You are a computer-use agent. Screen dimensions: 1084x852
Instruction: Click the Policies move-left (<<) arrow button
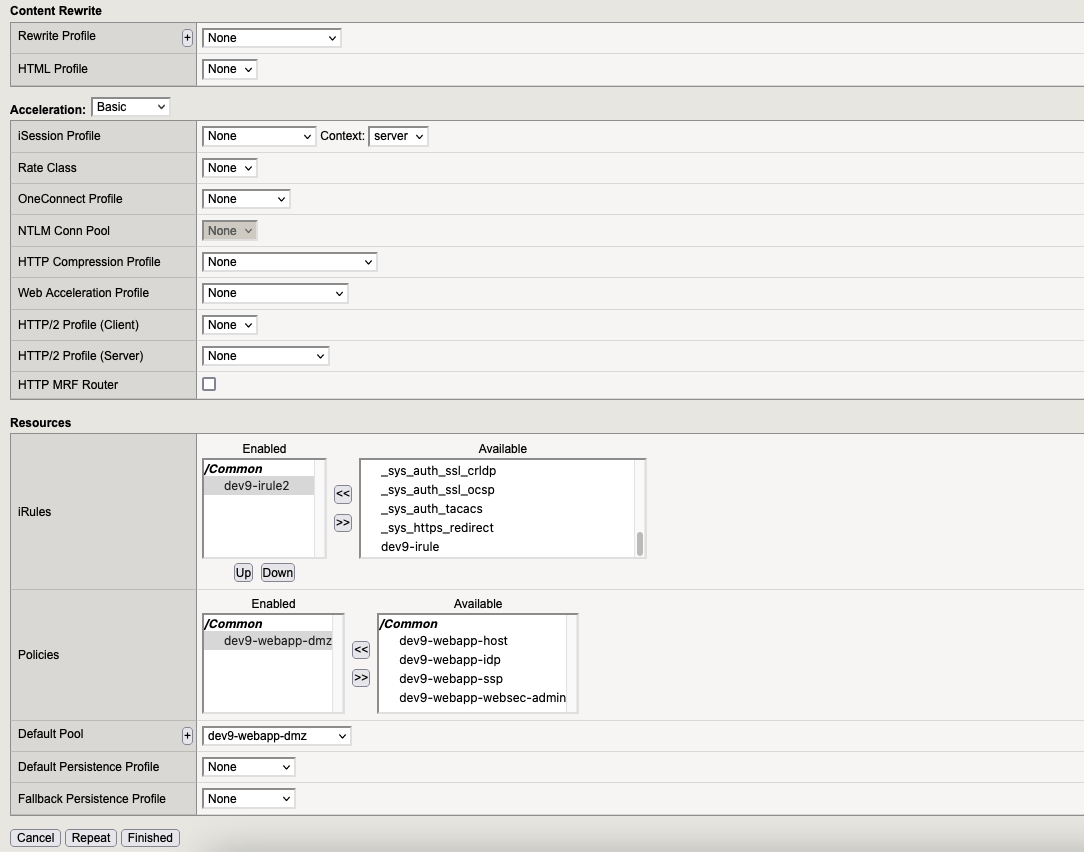361,650
